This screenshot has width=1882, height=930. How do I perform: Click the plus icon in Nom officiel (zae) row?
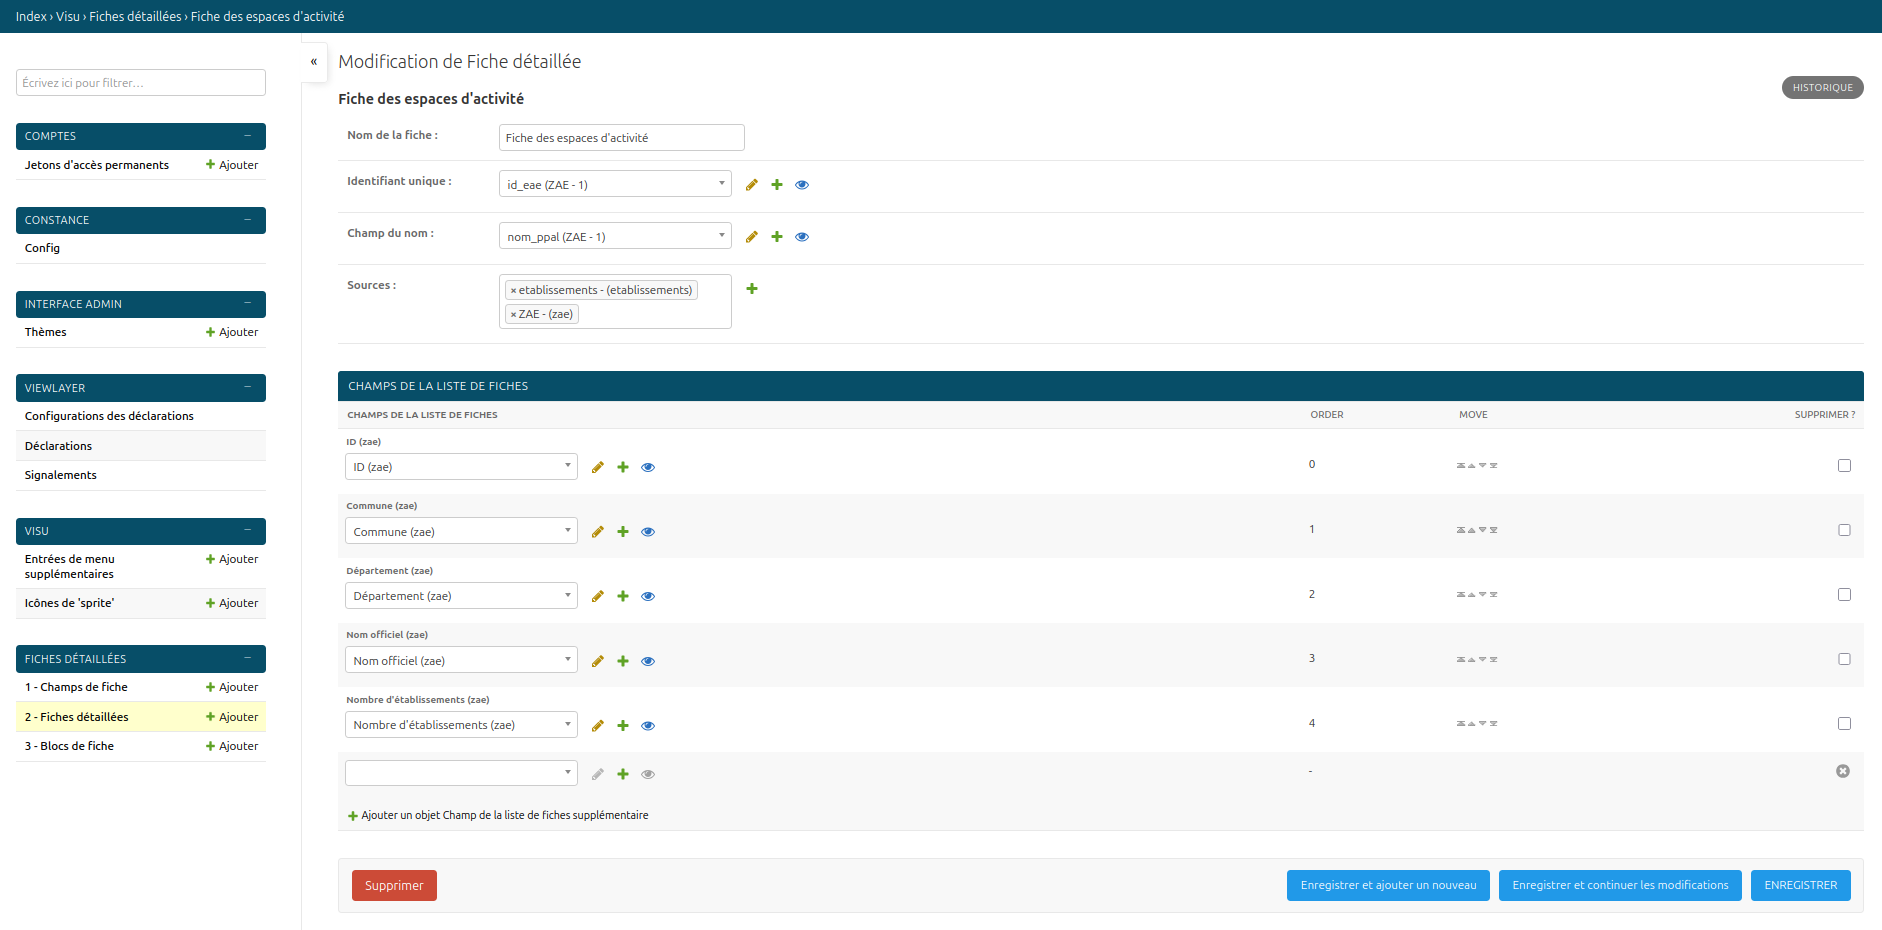[623, 661]
